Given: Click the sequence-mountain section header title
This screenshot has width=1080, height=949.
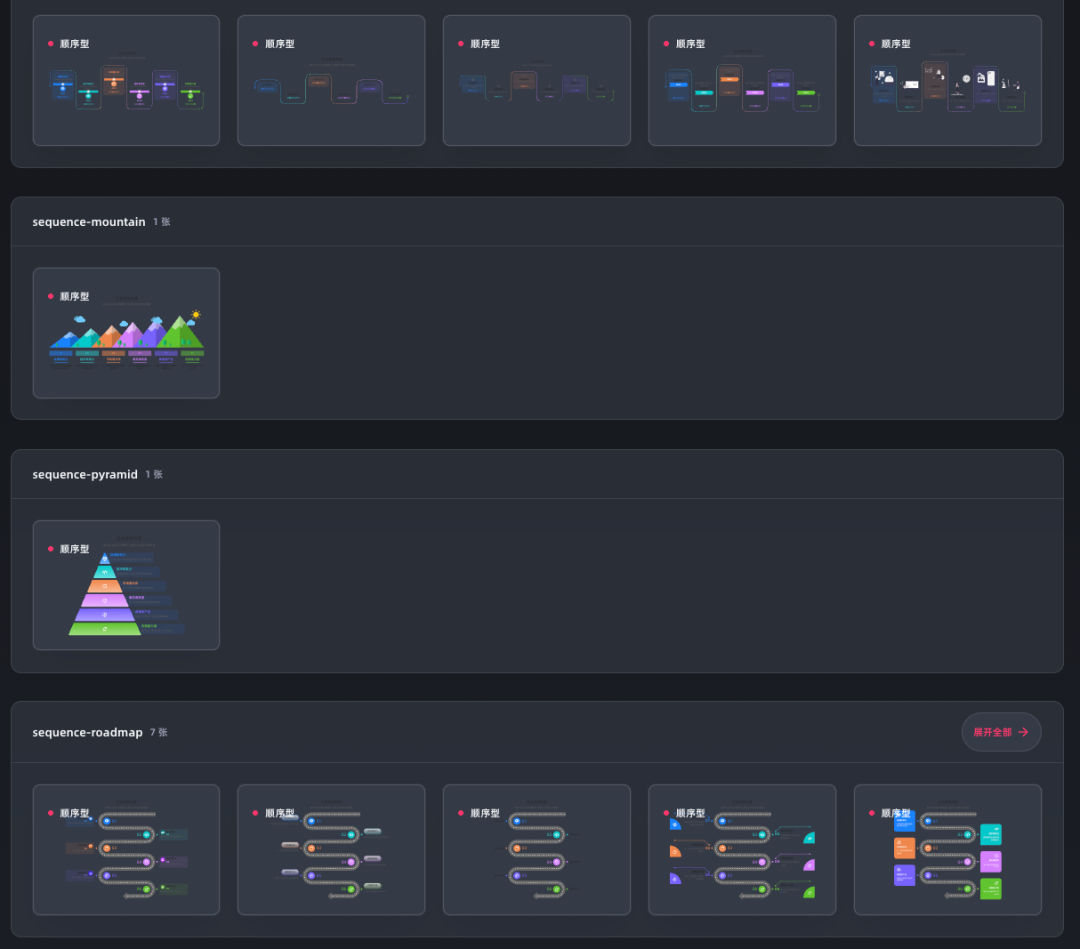Looking at the screenshot, I should [88, 222].
